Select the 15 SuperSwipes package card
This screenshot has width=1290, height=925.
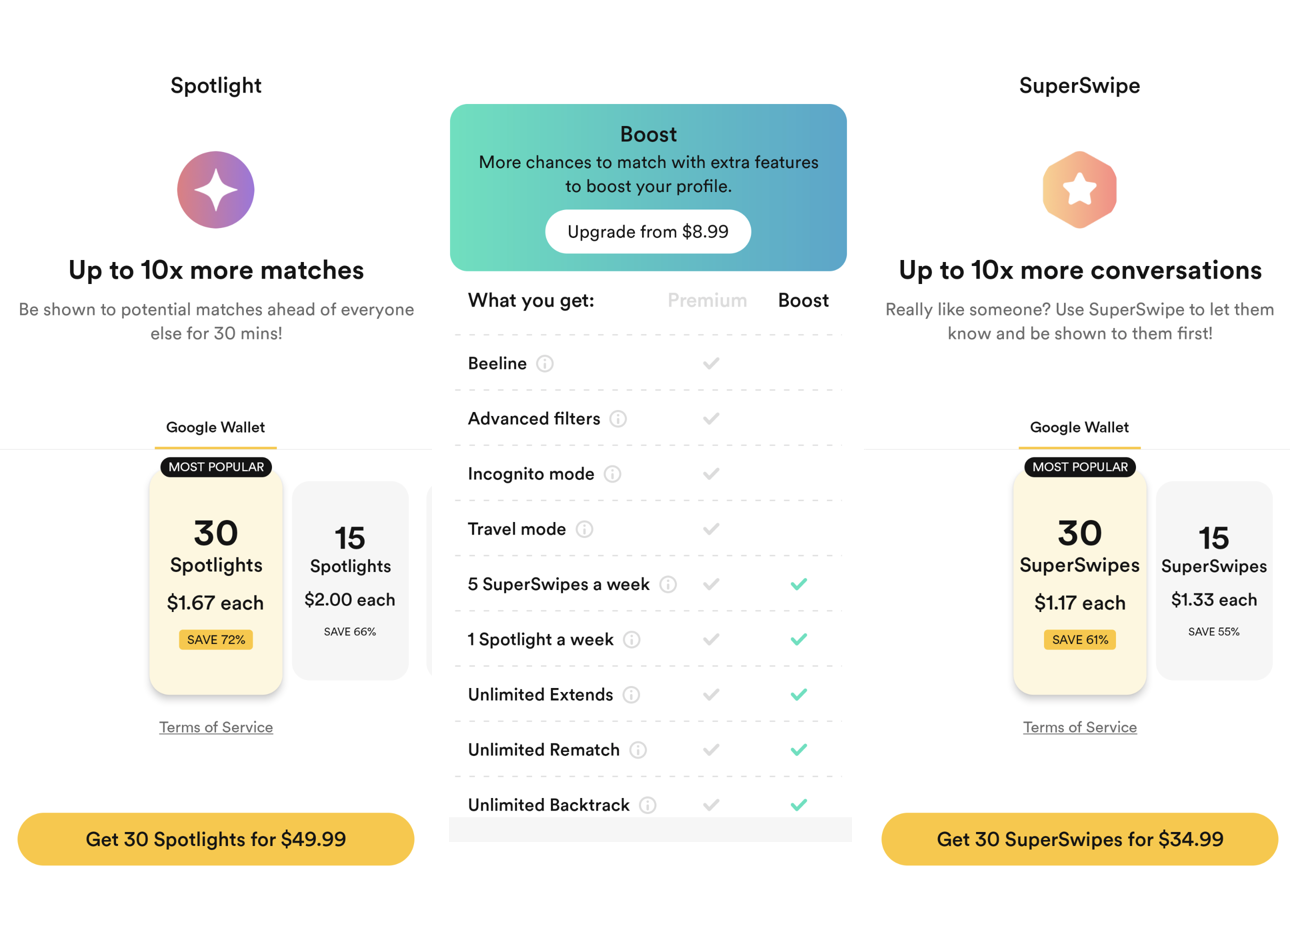tap(1214, 581)
